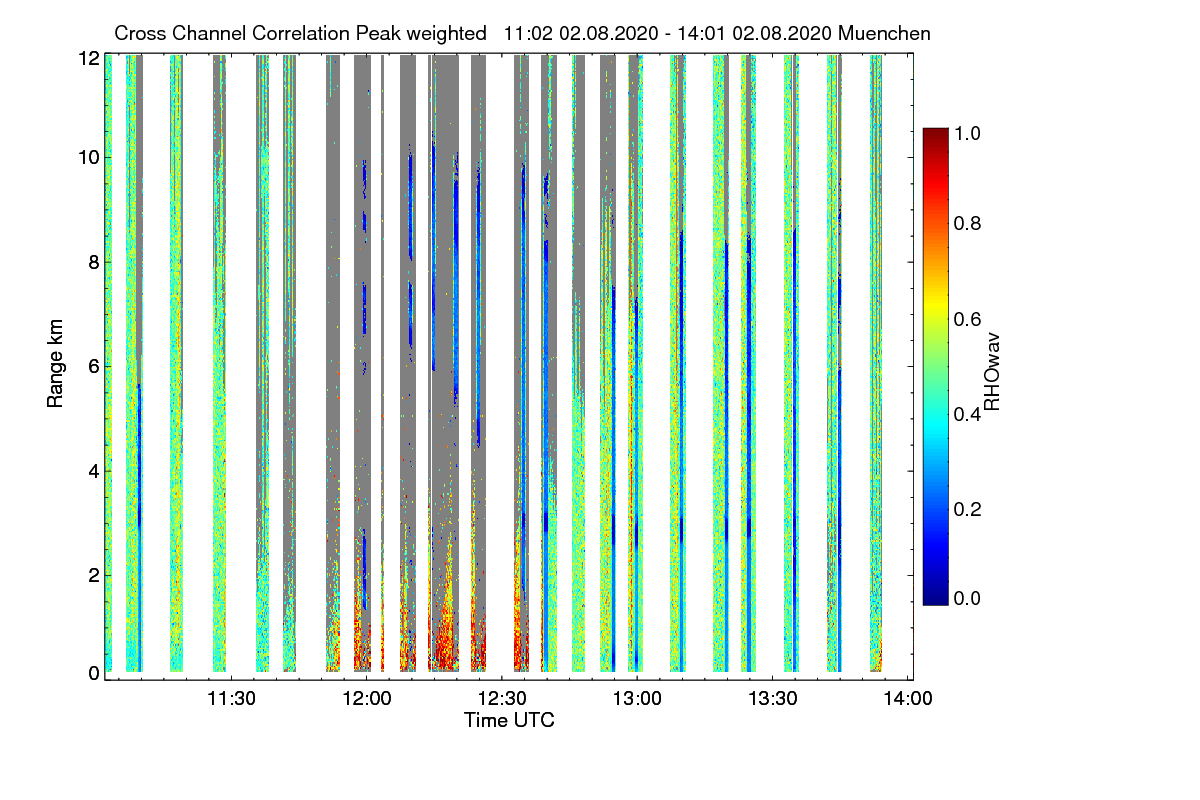Click the y-axis tick label '0'
The image size is (1200, 800).
94,674
